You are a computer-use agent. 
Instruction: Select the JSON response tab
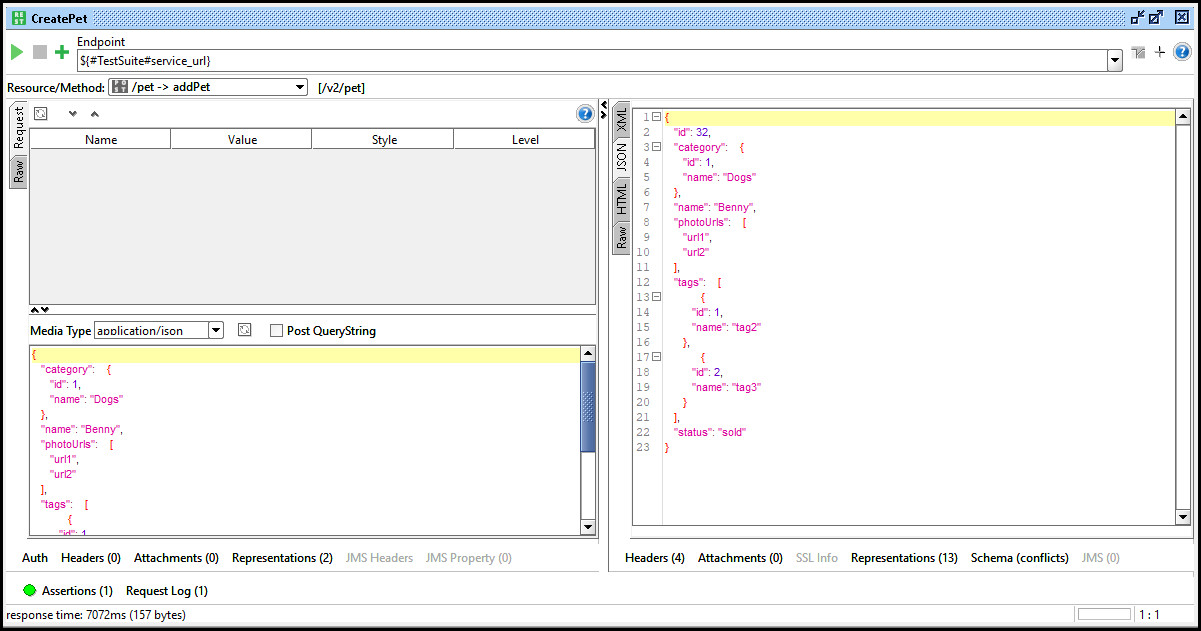coord(621,159)
